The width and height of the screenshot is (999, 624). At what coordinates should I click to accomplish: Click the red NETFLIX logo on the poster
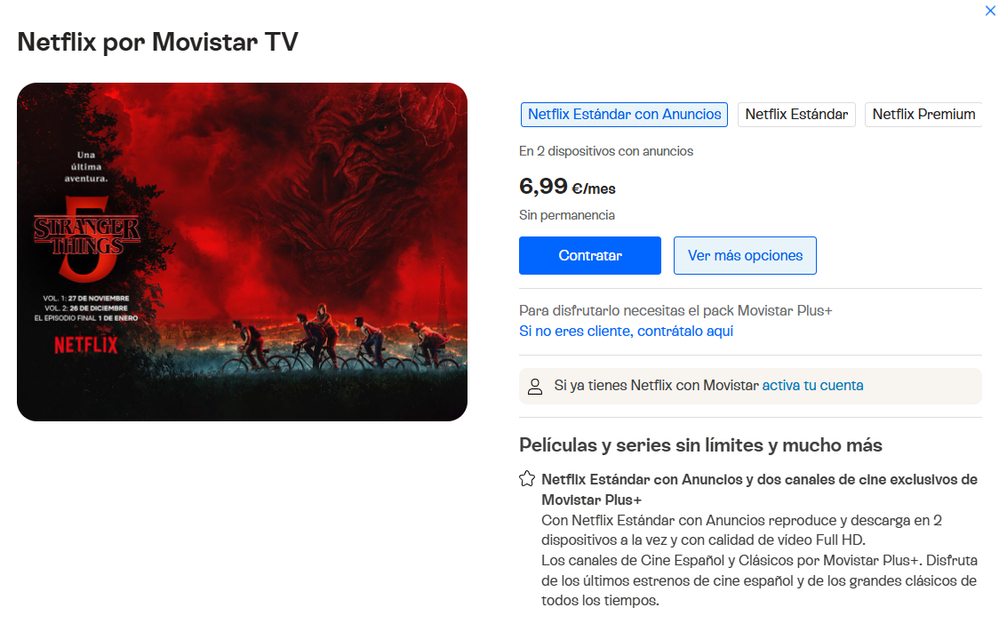click(86, 345)
